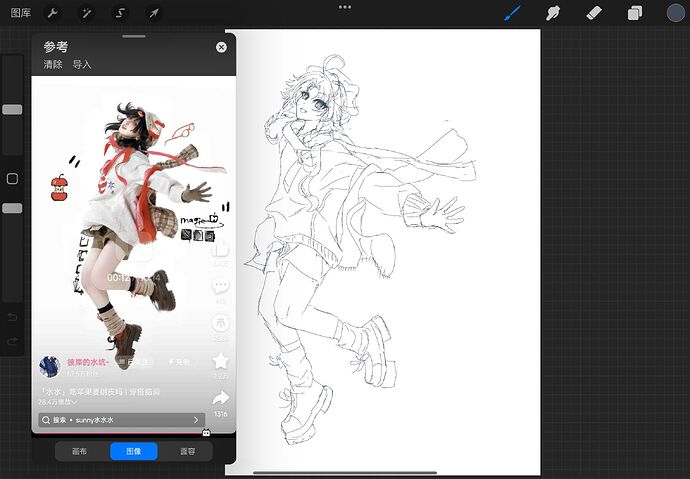Viewport: 690px width, 479px height.
Task: Click the brush opacity slider handle
Action: 12,208
